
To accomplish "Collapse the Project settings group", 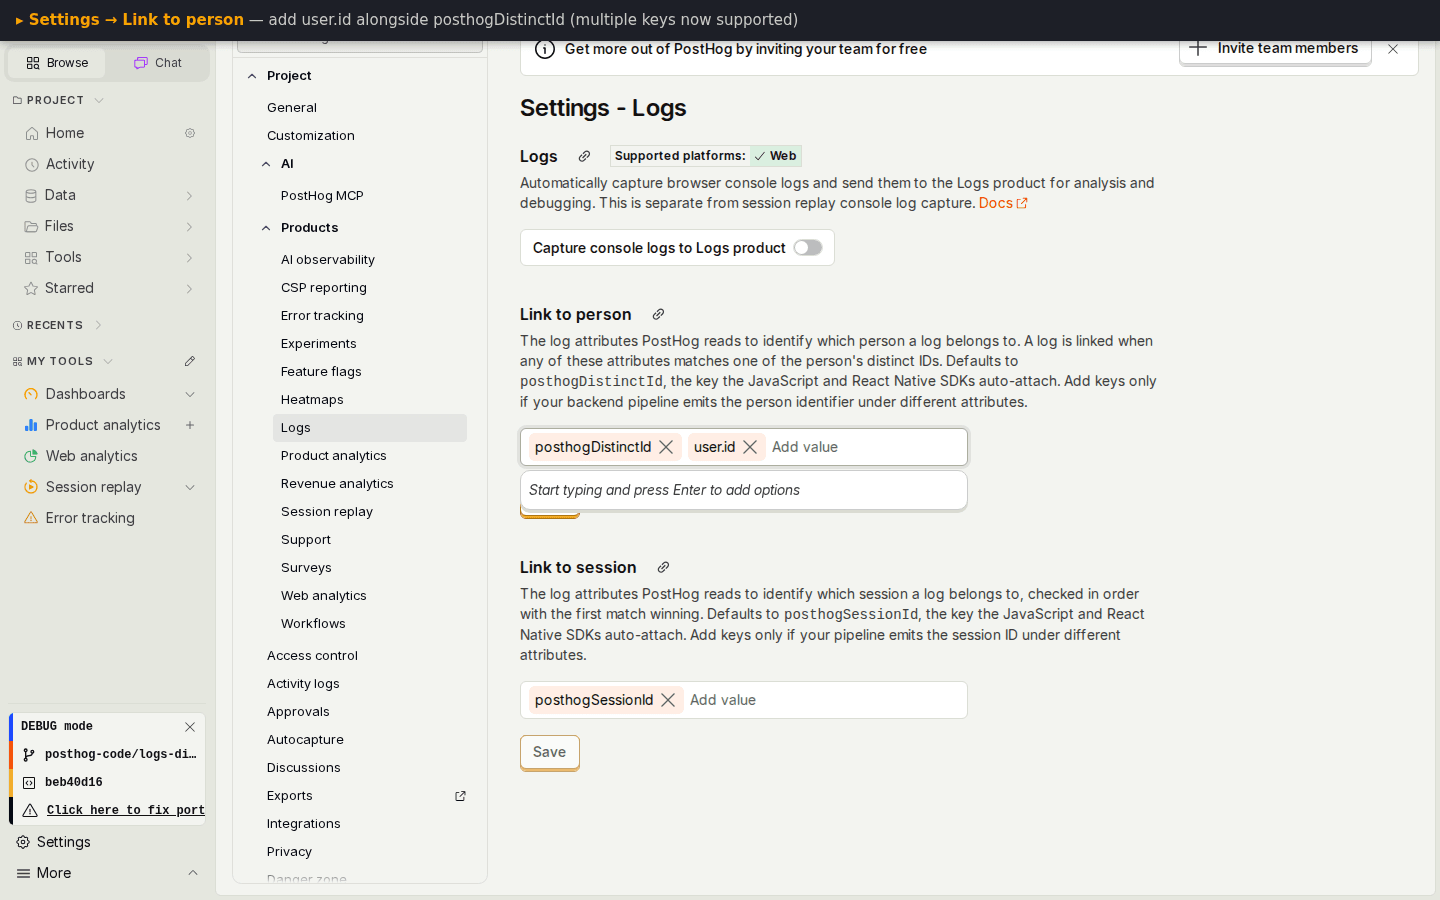I will 252,76.
